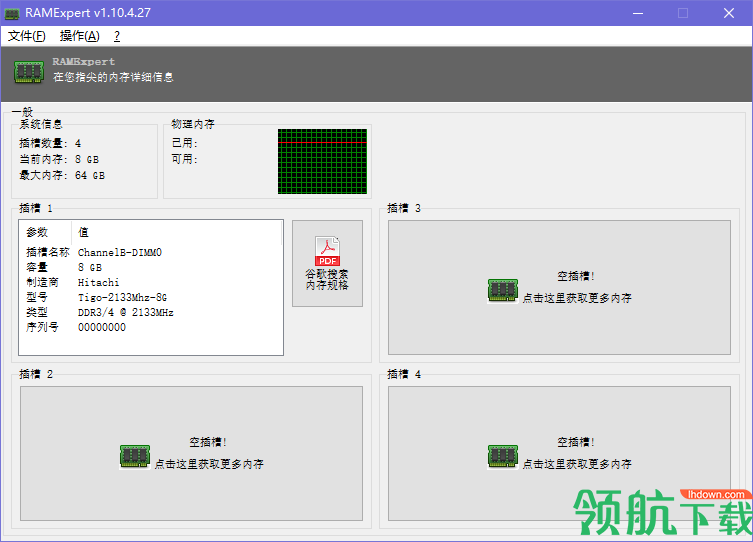Click the 当前内存: 8 GB text
The width and height of the screenshot is (753, 542).
coord(59,159)
